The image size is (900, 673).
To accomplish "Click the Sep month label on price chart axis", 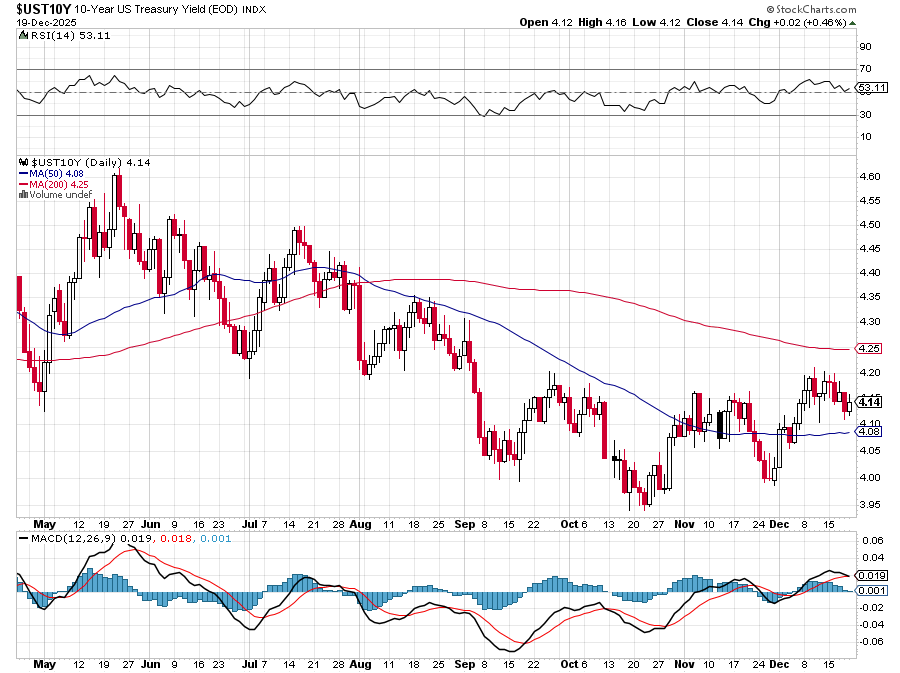I will 463,523.
